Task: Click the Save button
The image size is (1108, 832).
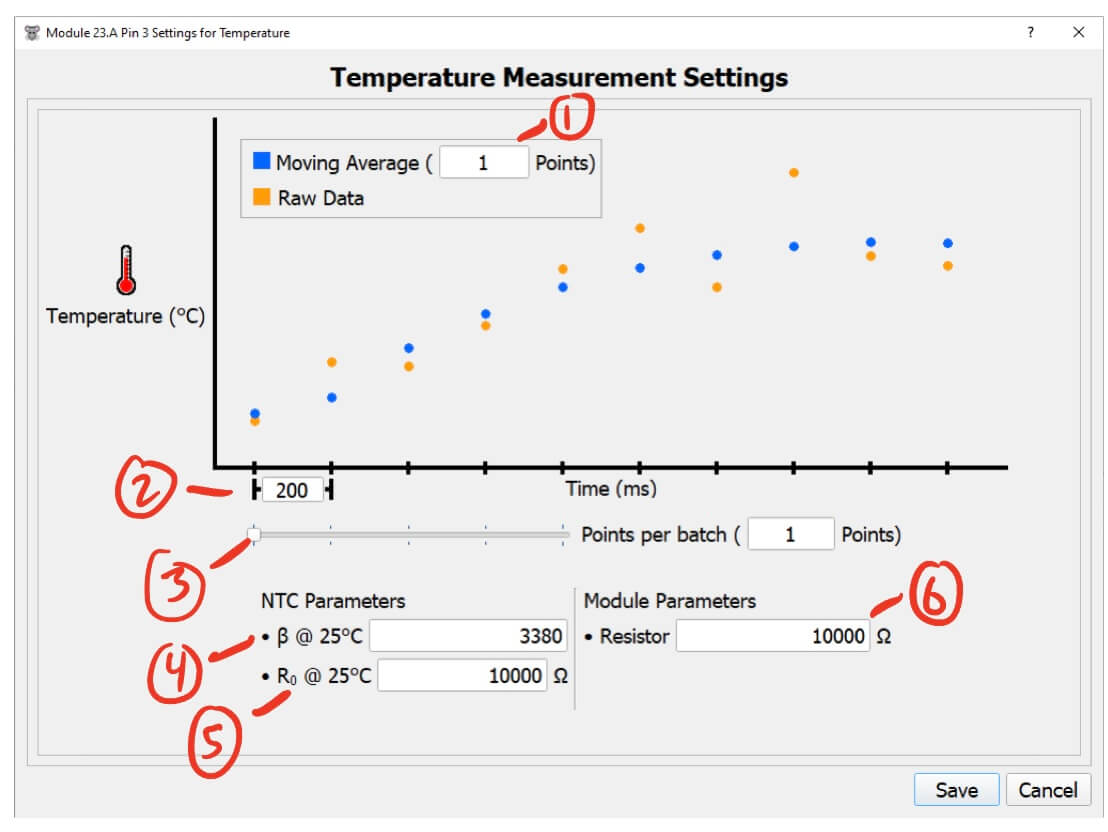Action: (956, 790)
